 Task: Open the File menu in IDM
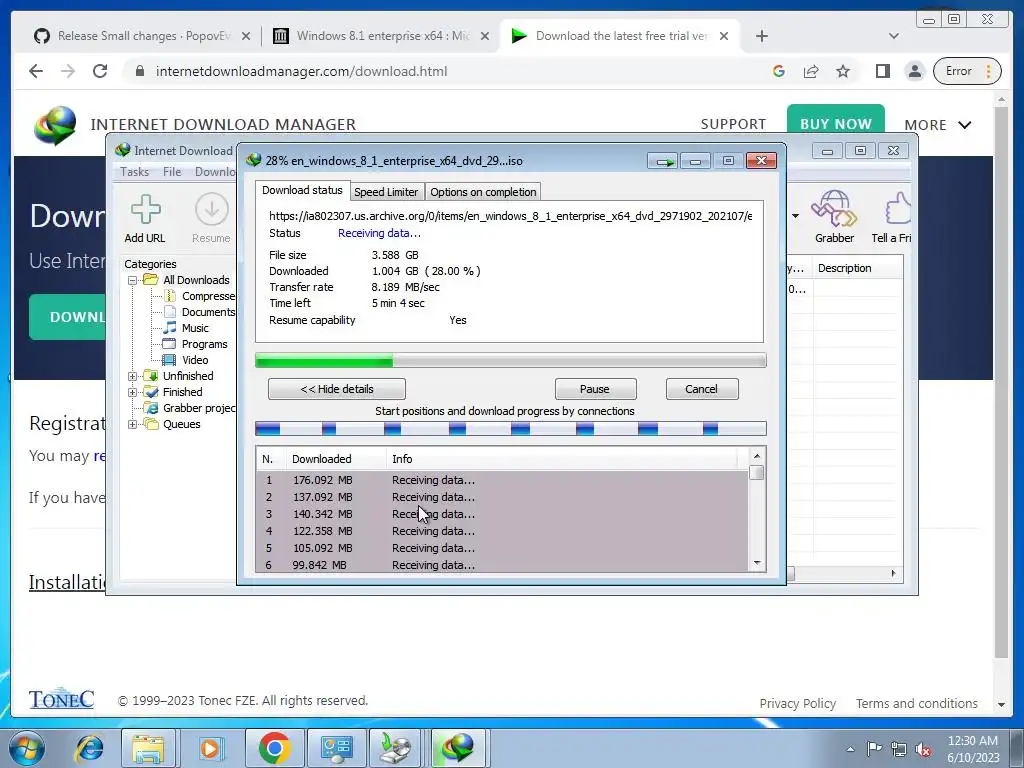tap(172, 172)
